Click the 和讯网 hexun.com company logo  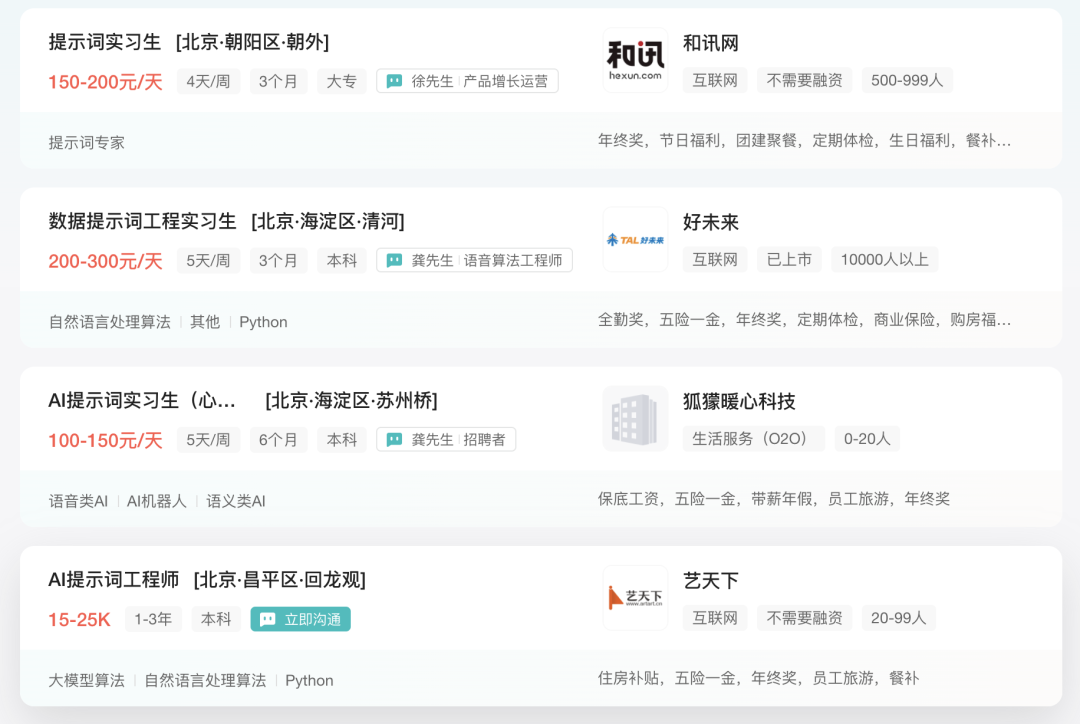[635, 59]
